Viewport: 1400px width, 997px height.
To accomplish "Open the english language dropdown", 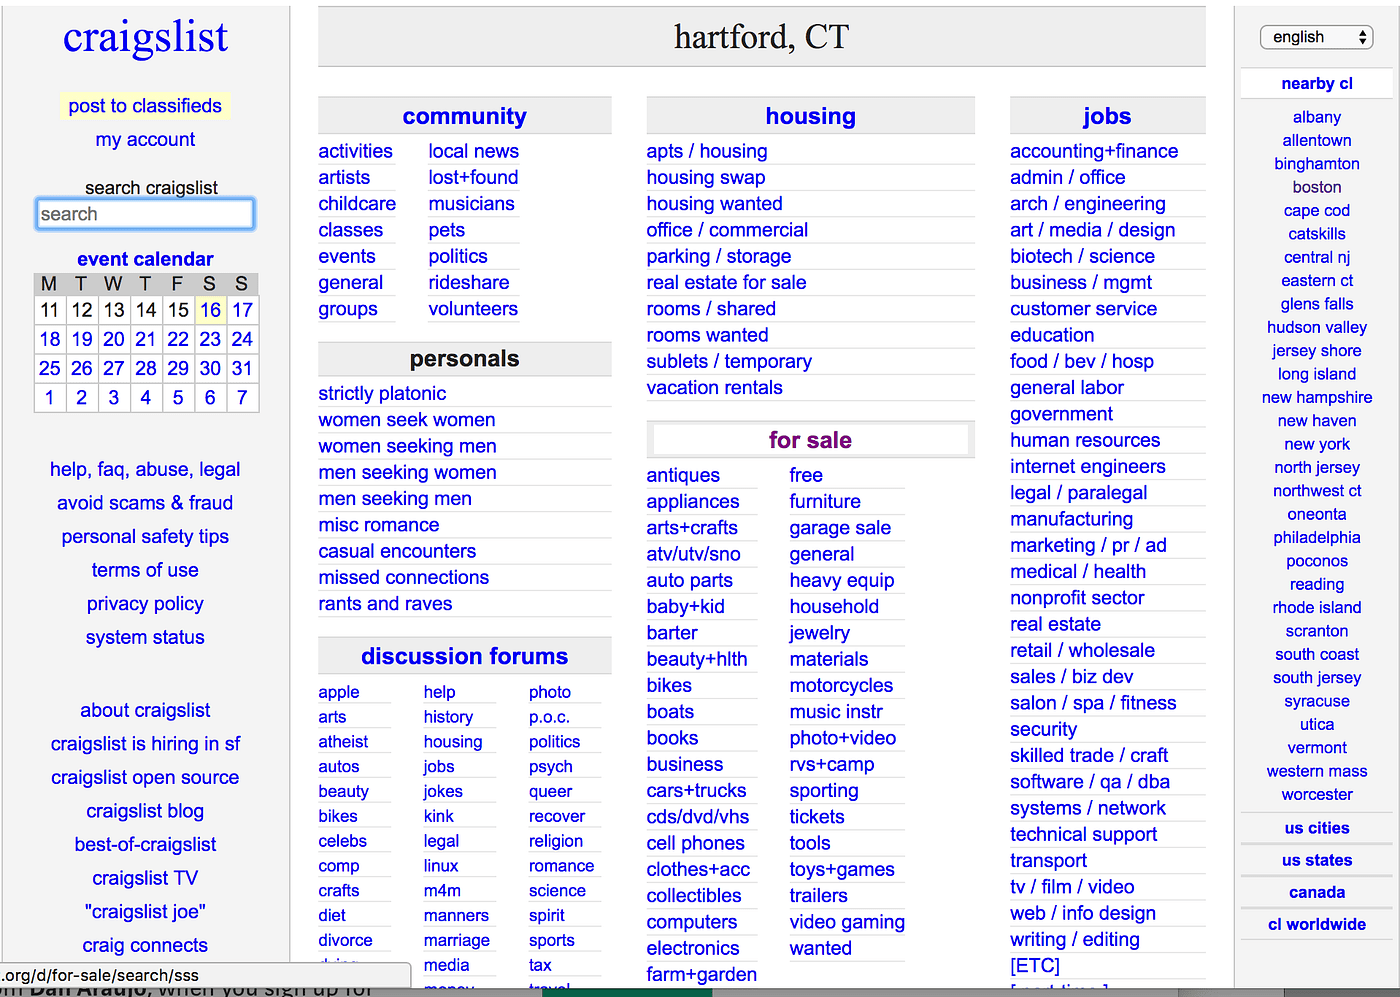I will click(1316, 37).
